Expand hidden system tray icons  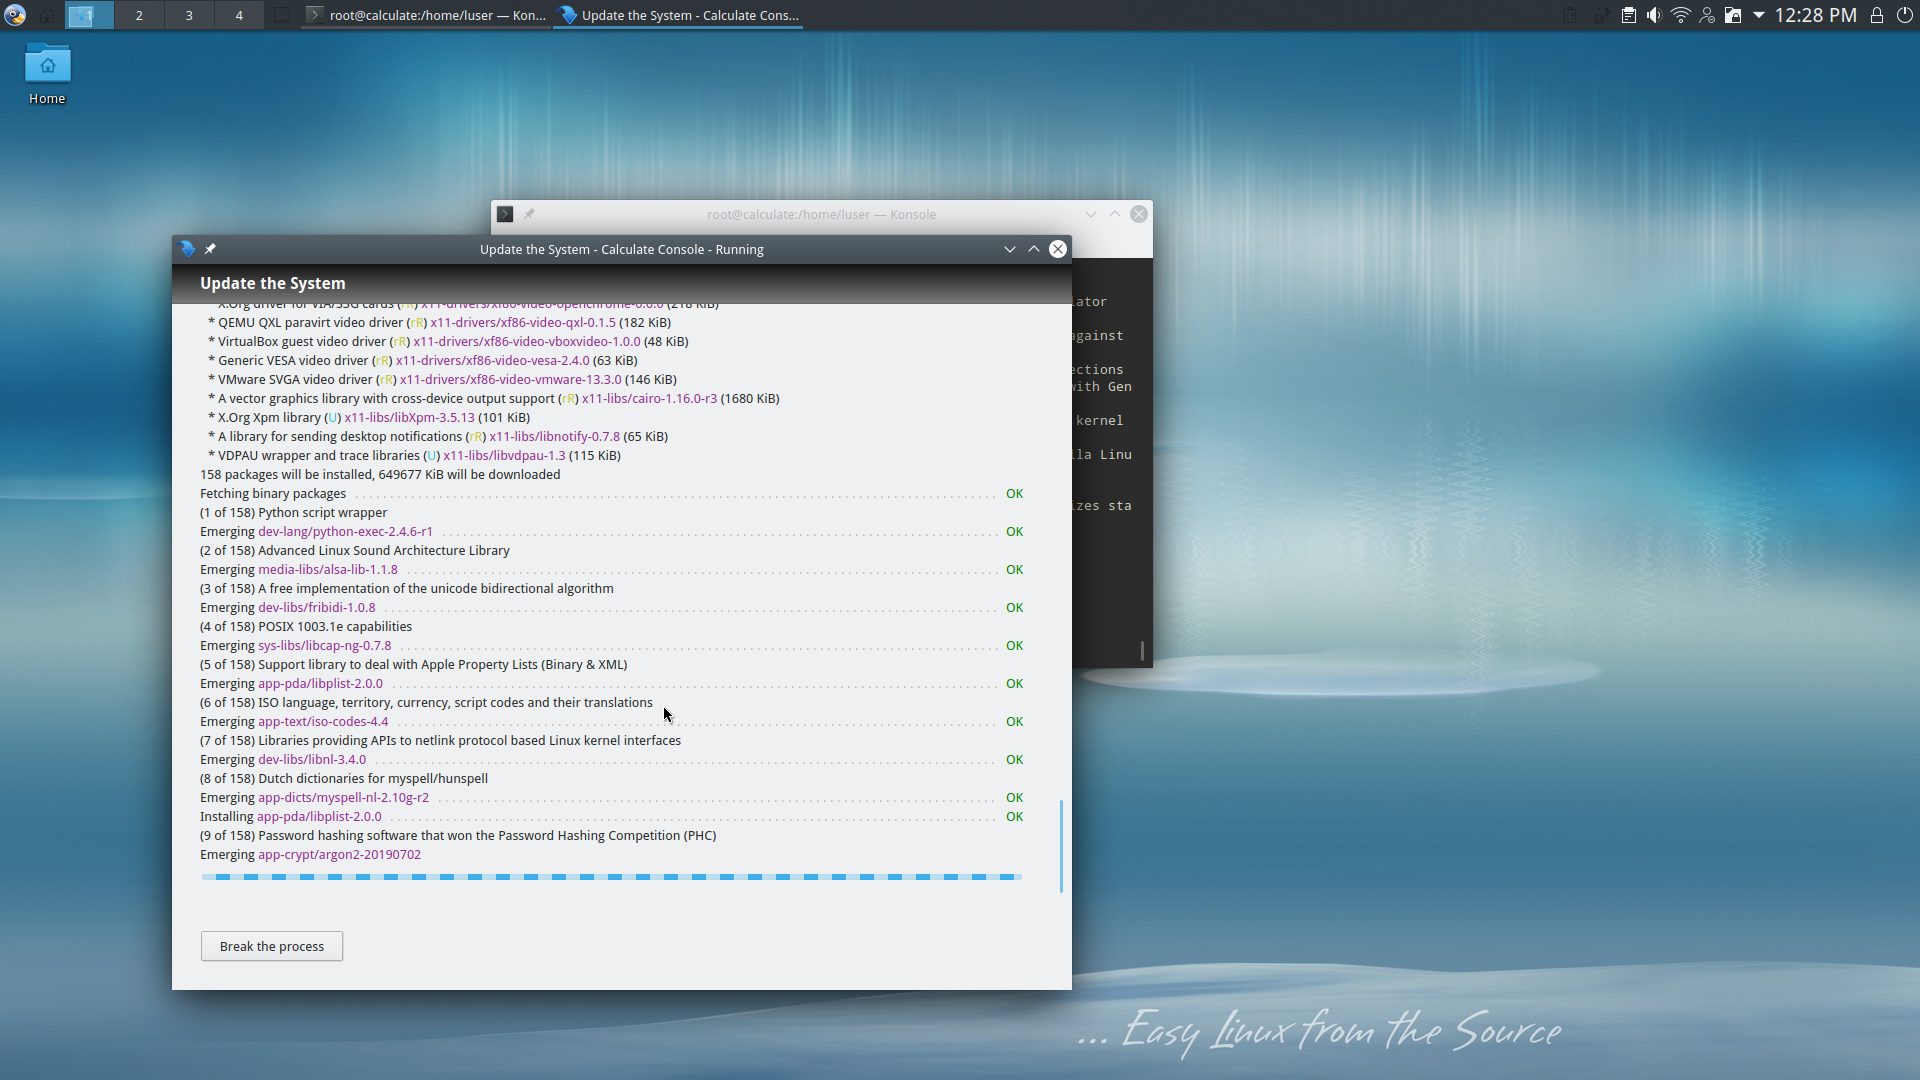point(1758,15)
